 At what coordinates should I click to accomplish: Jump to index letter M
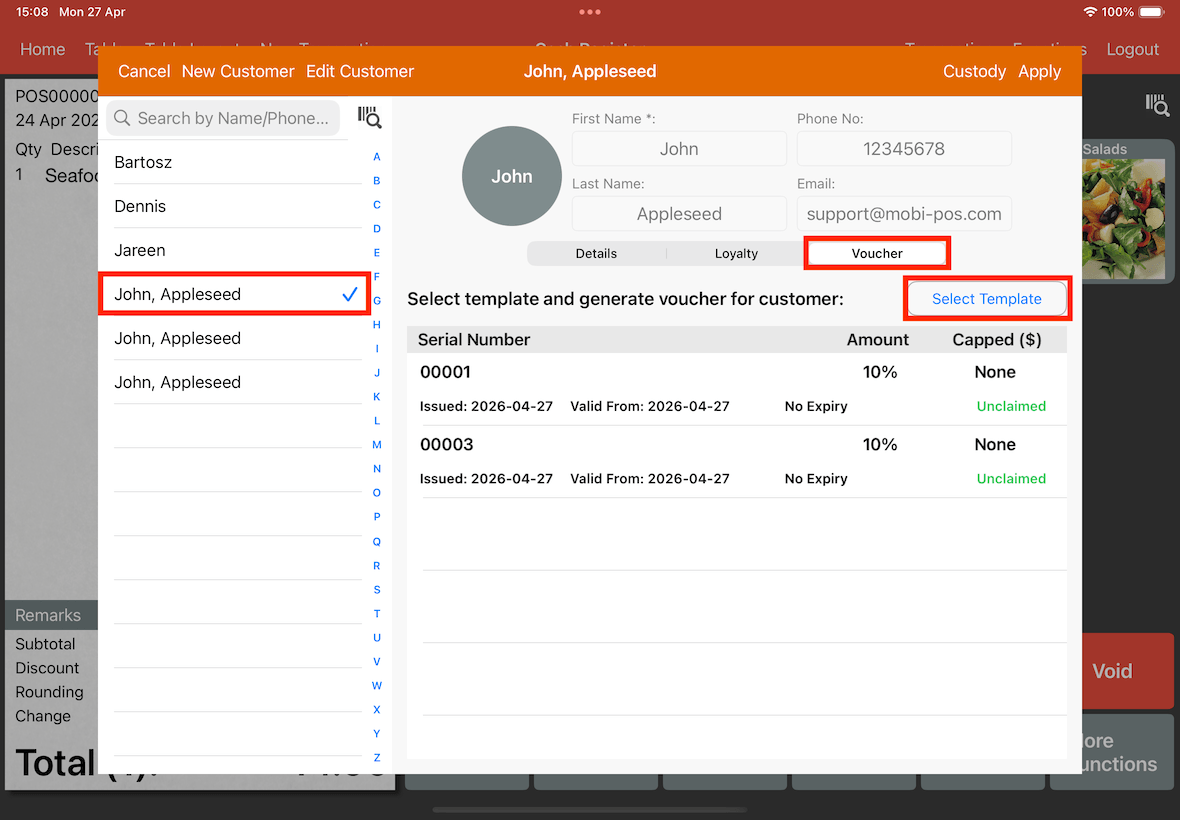(377, 445)
